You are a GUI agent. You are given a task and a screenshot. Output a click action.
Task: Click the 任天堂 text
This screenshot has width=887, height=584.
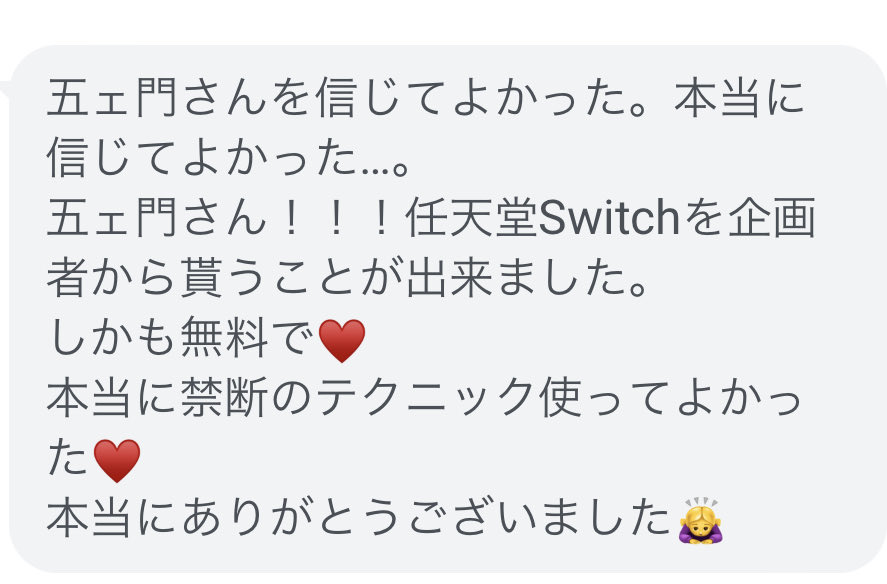coord(471,218)
